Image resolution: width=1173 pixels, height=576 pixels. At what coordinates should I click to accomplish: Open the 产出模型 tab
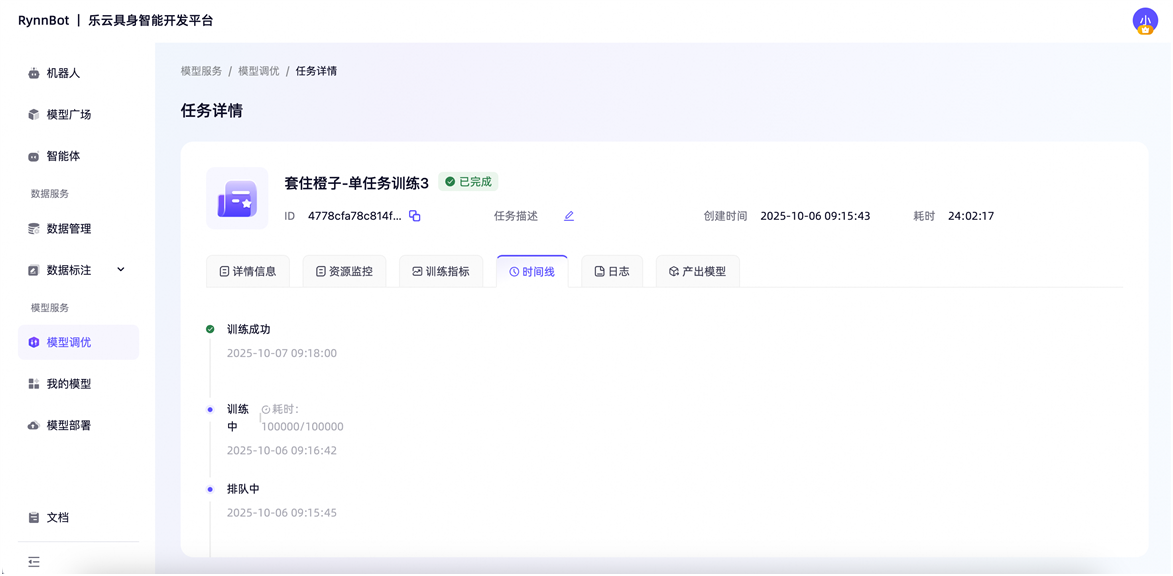[698, 272]
